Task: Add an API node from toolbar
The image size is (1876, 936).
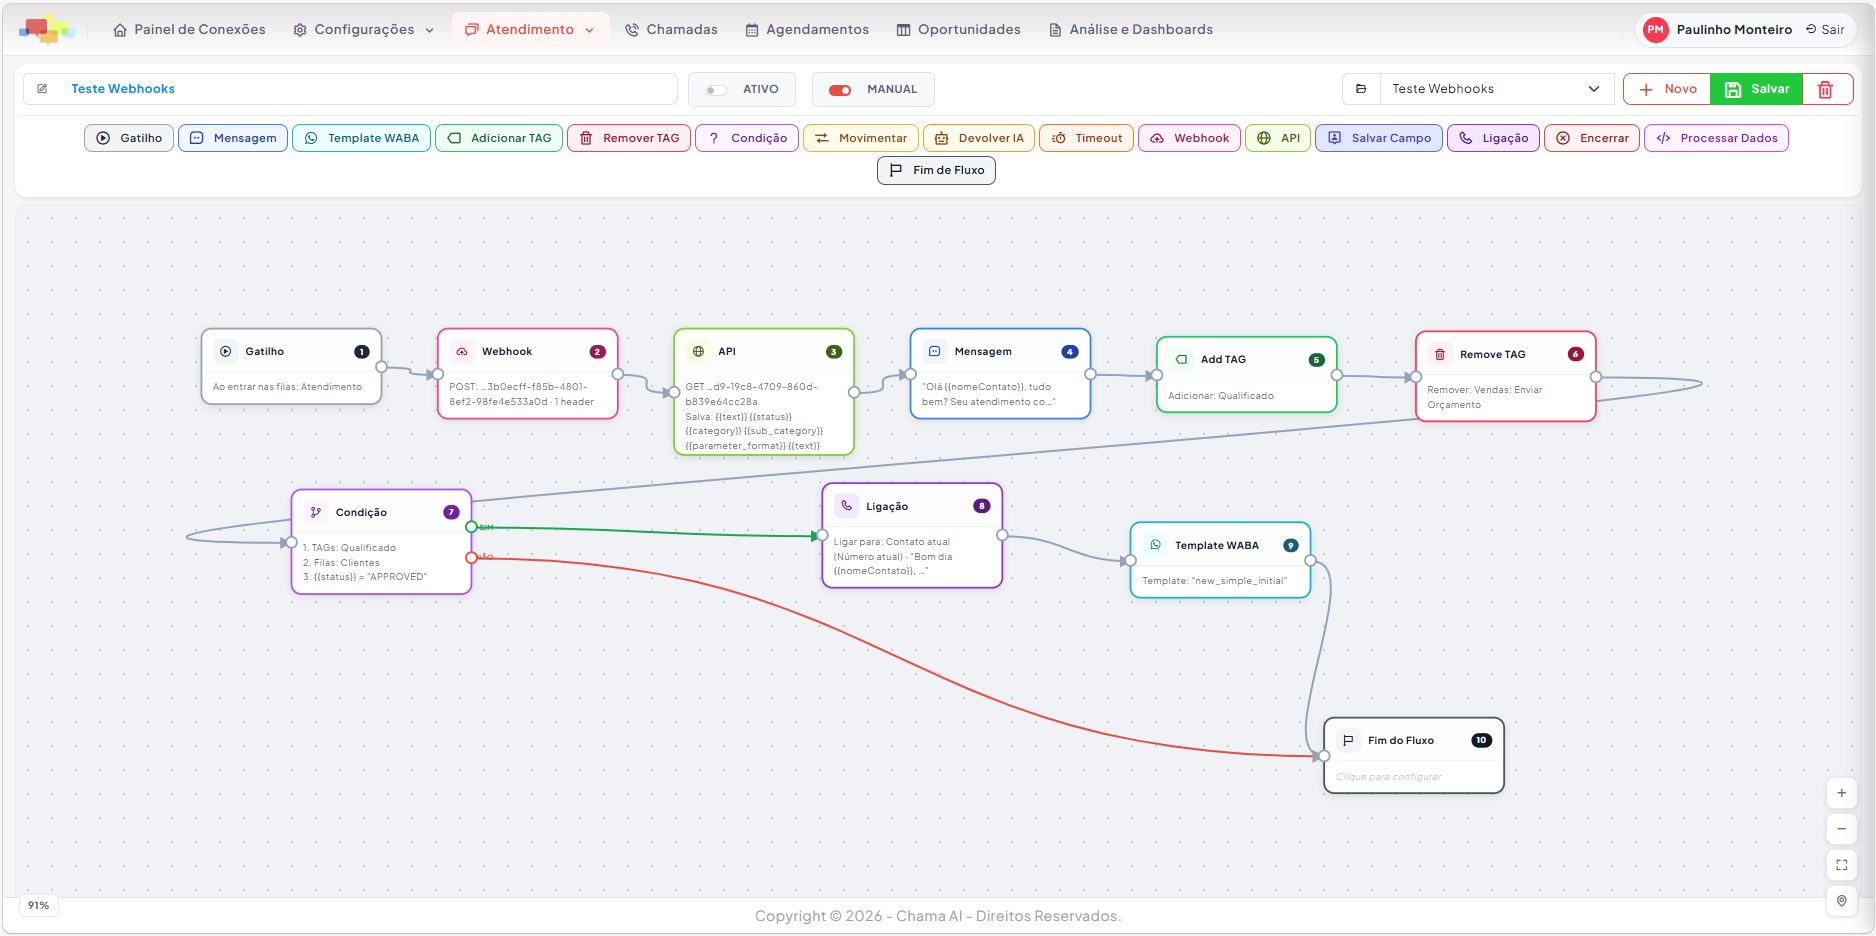Action: 1278,138
